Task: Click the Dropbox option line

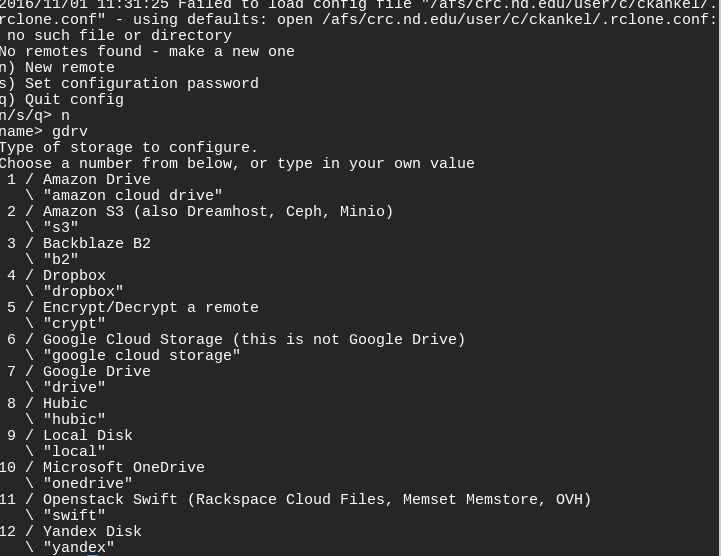Action: tap(74, 276)
